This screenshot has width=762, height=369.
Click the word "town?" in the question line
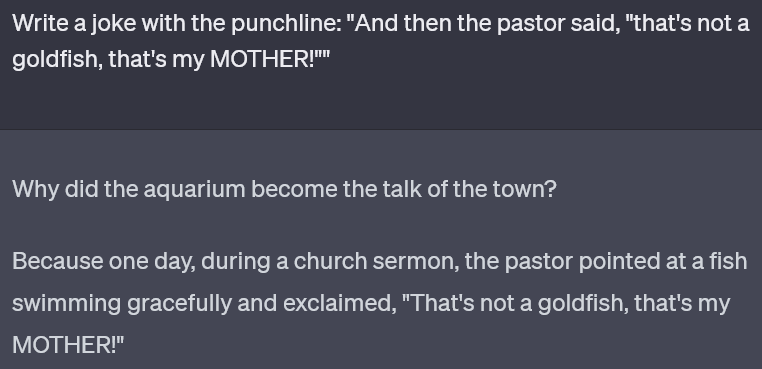tap(524, 189)
